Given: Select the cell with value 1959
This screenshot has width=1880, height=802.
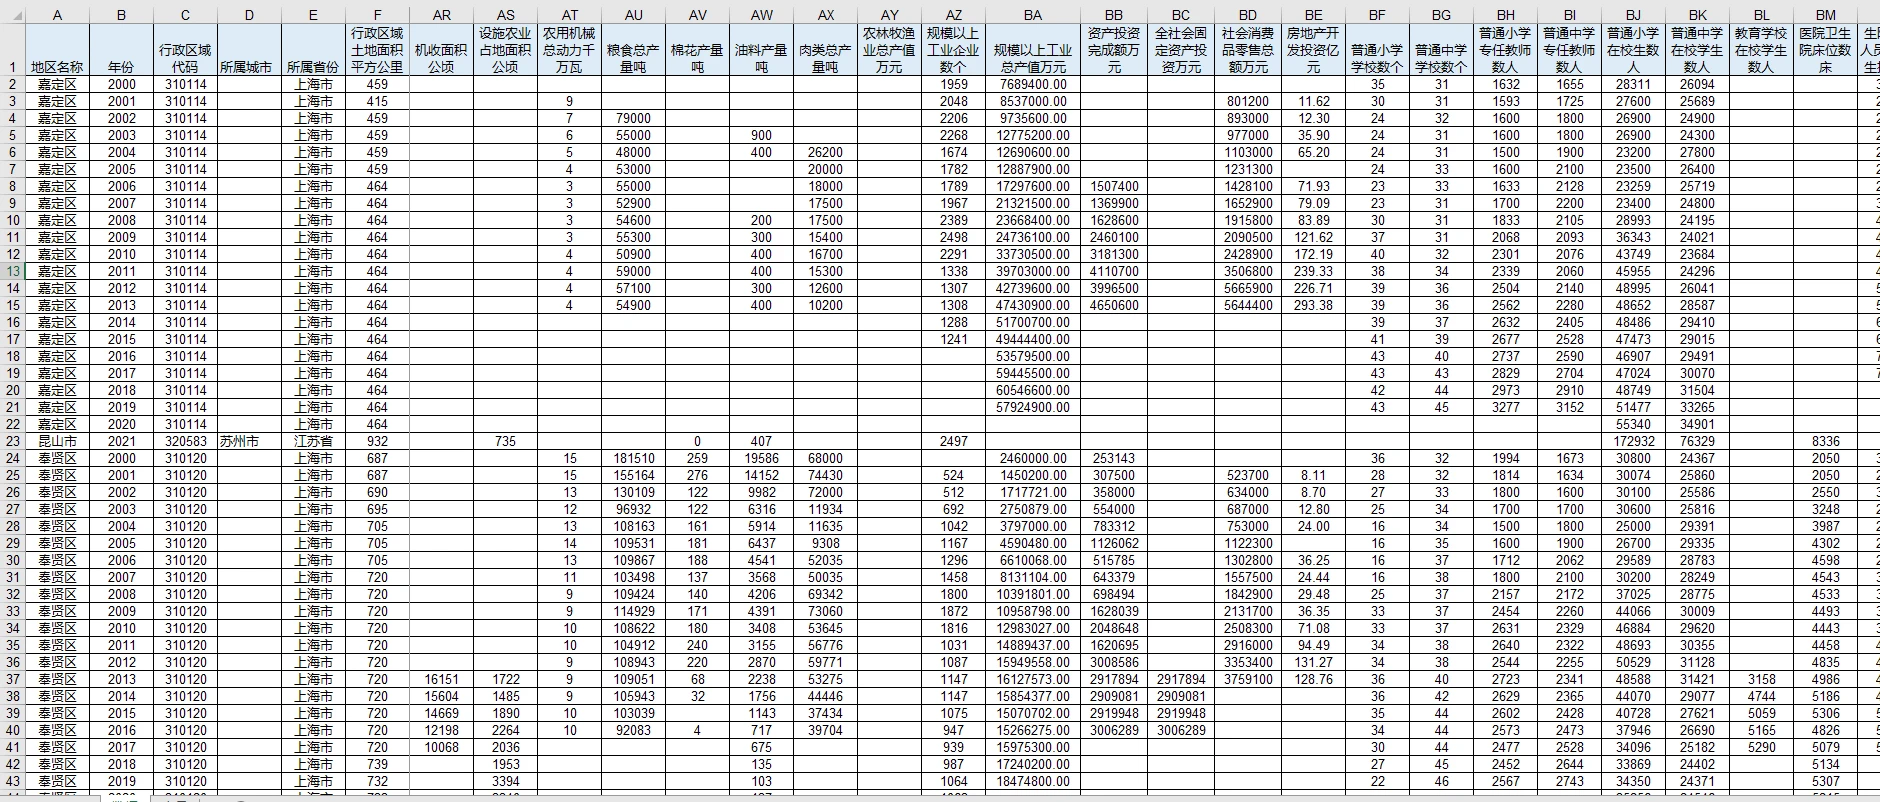Looking at the screenshot, I should coord(953,84).
